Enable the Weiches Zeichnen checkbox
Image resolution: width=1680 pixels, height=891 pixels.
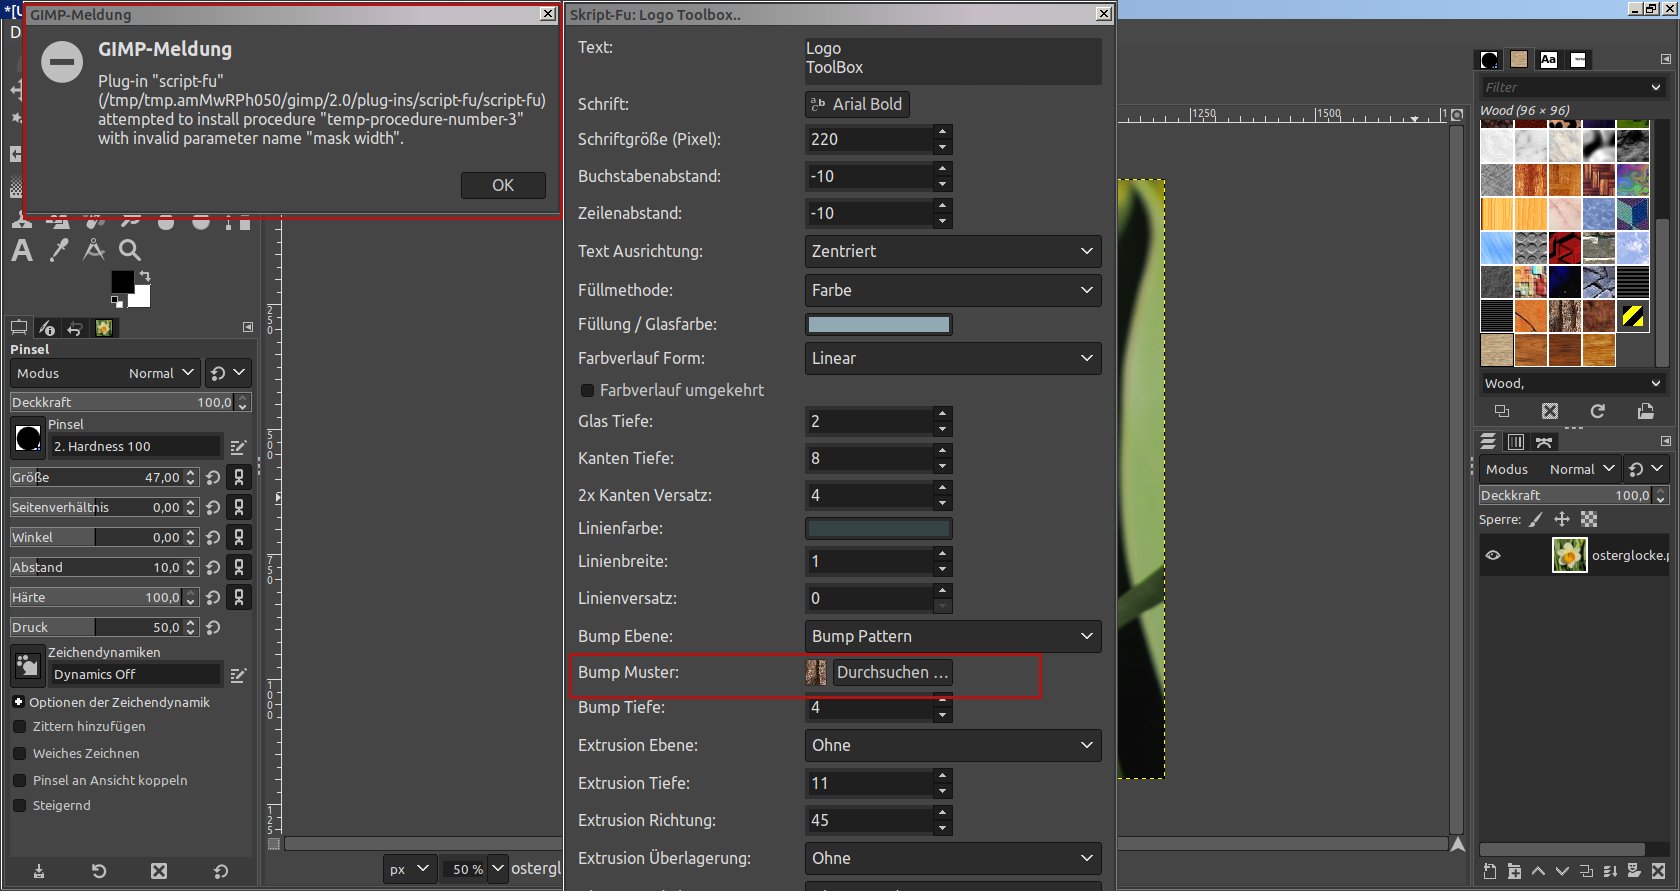(x=19, y=754)
